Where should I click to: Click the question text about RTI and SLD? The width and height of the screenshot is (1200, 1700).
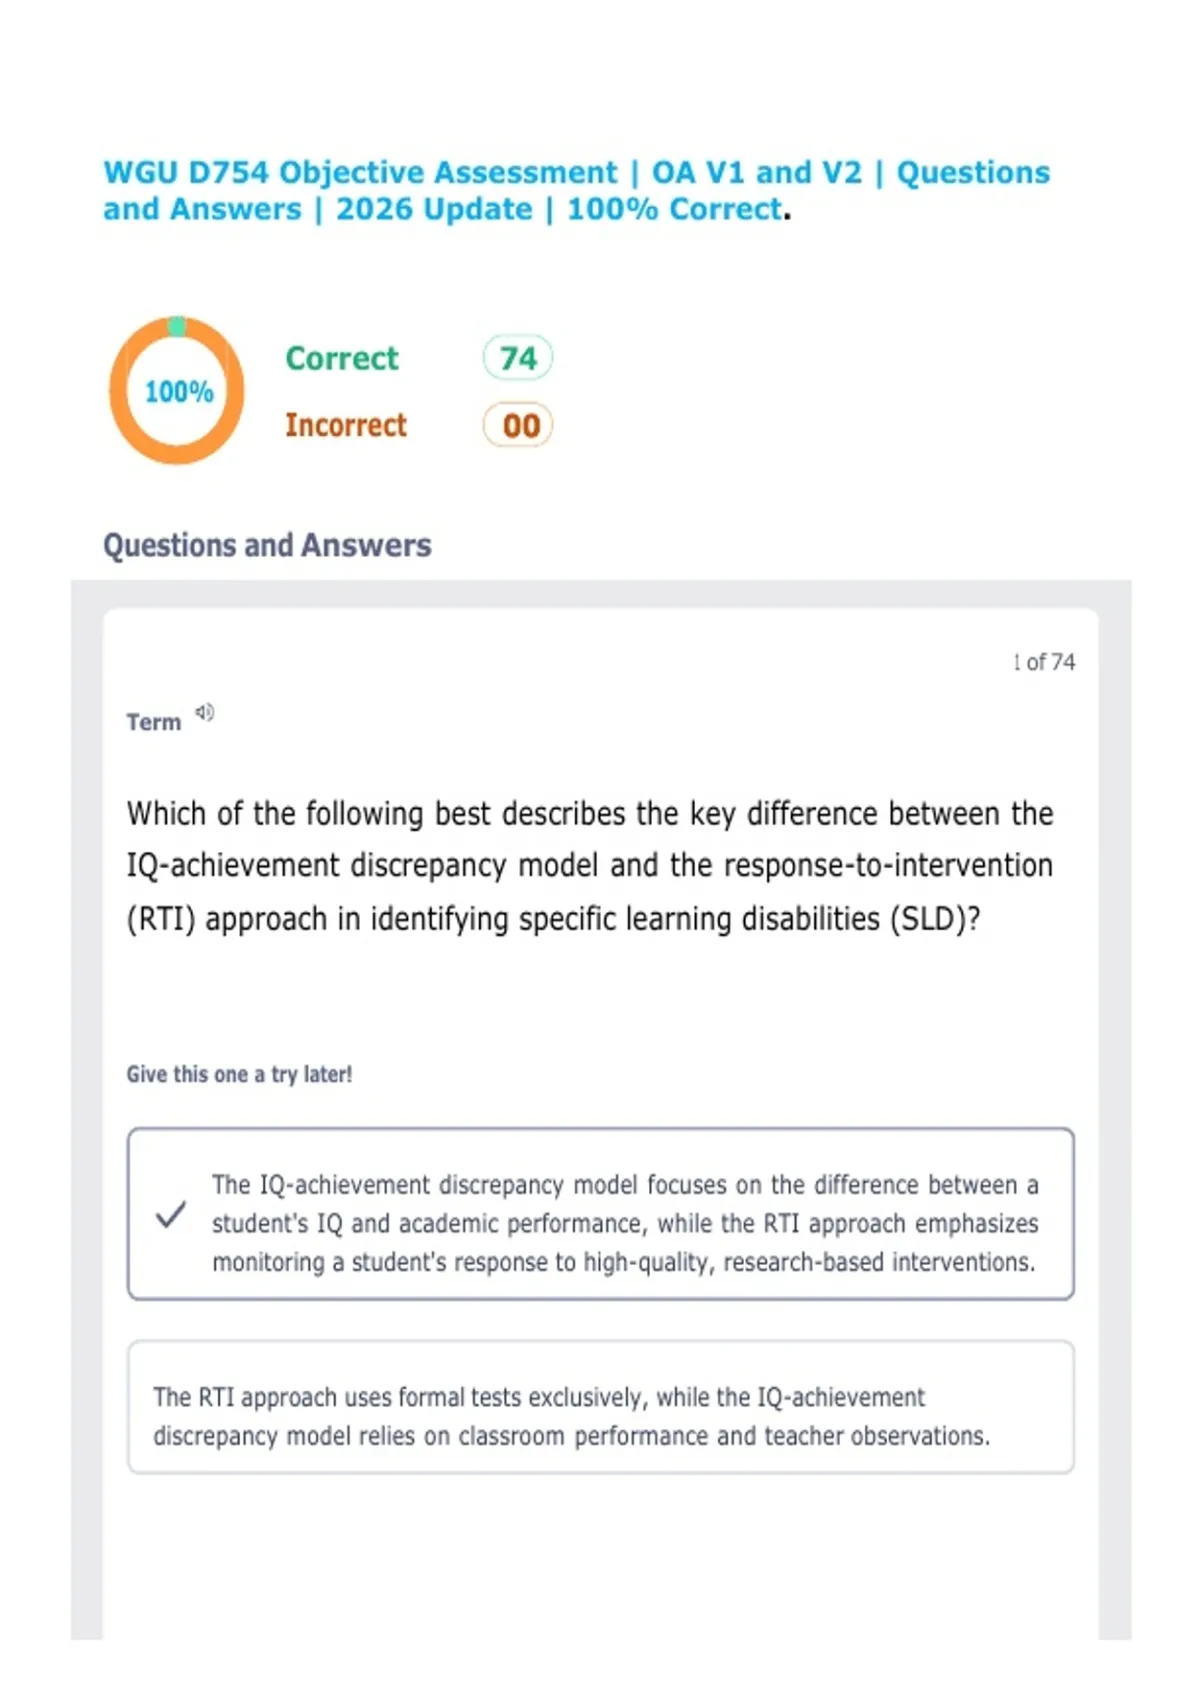tap(589, 866)
